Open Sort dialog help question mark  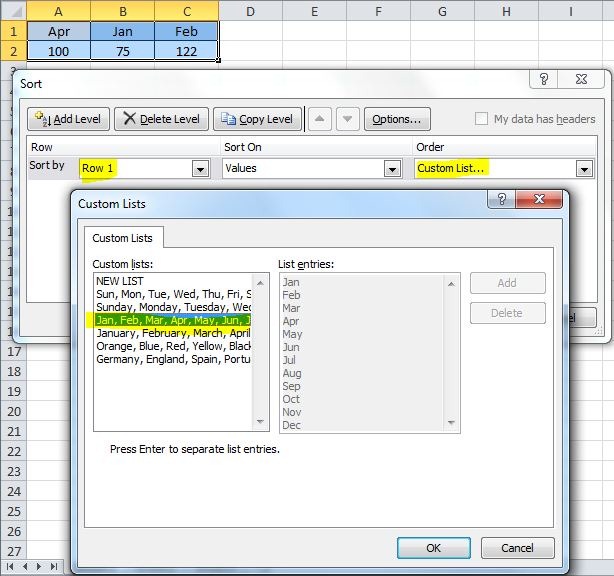click(544, 79)
